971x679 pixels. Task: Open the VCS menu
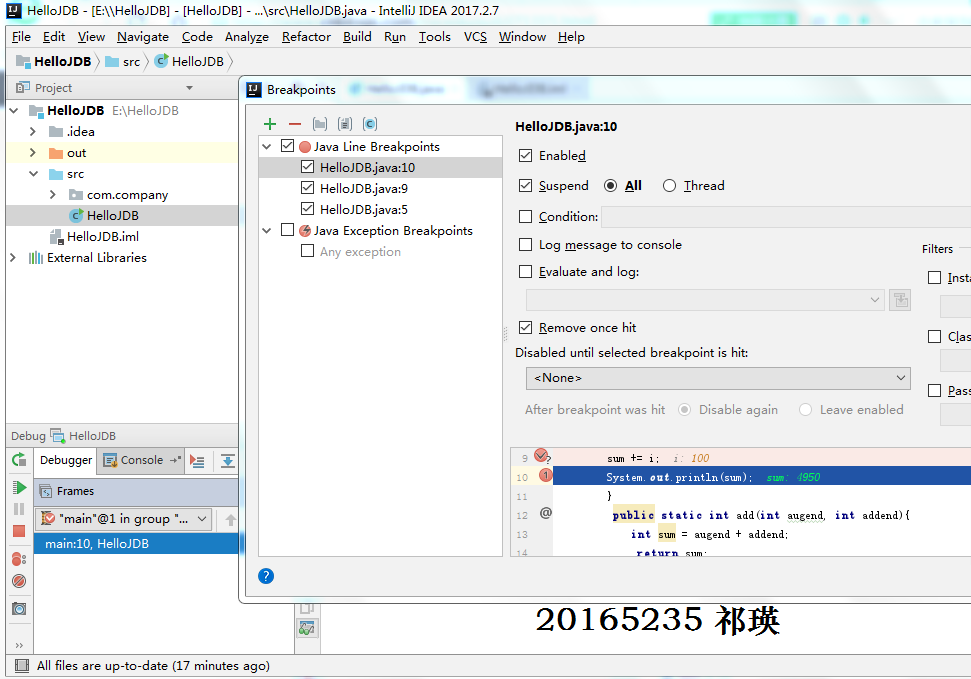pos(475,37)
